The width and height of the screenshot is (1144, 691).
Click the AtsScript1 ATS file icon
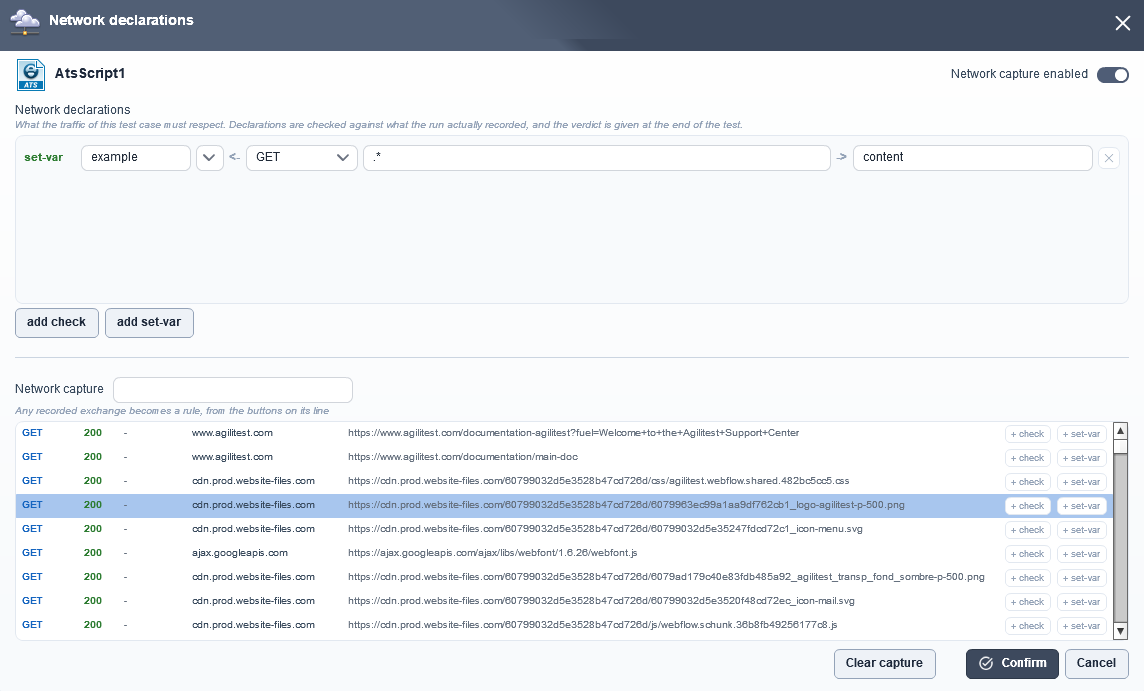[31, 74]
